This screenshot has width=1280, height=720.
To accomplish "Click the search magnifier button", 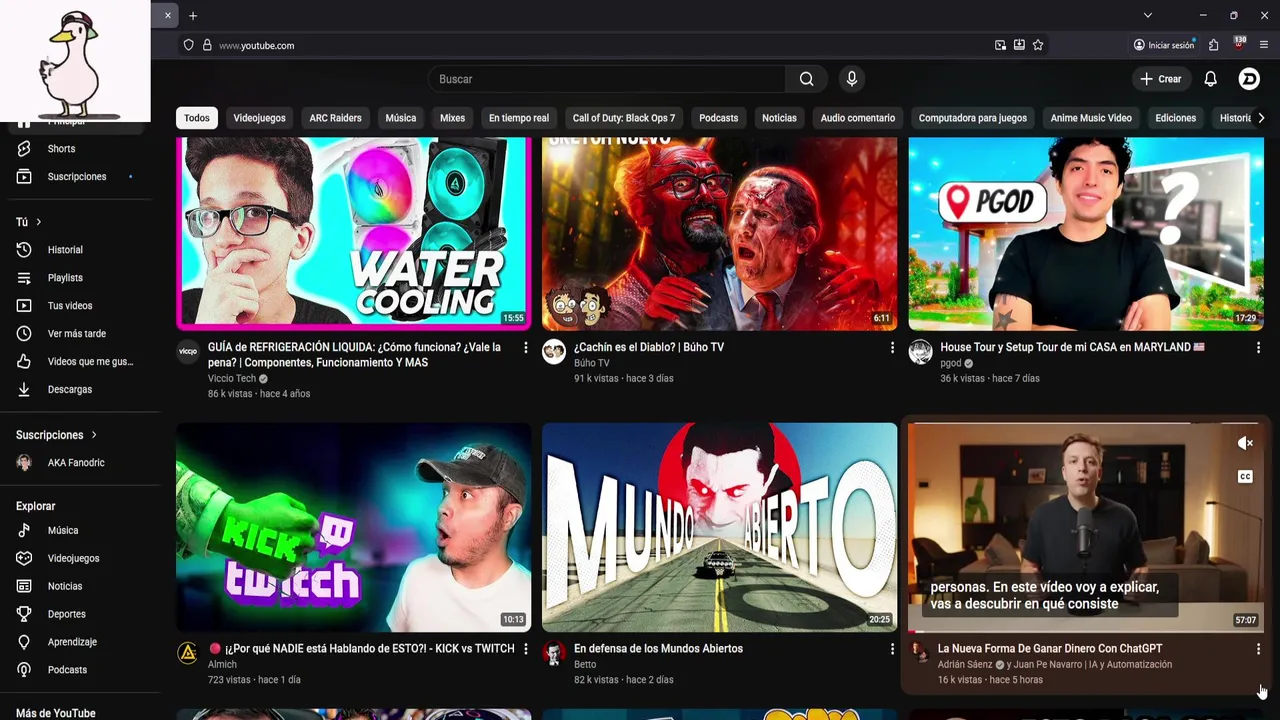I will (x=807, y=79).
